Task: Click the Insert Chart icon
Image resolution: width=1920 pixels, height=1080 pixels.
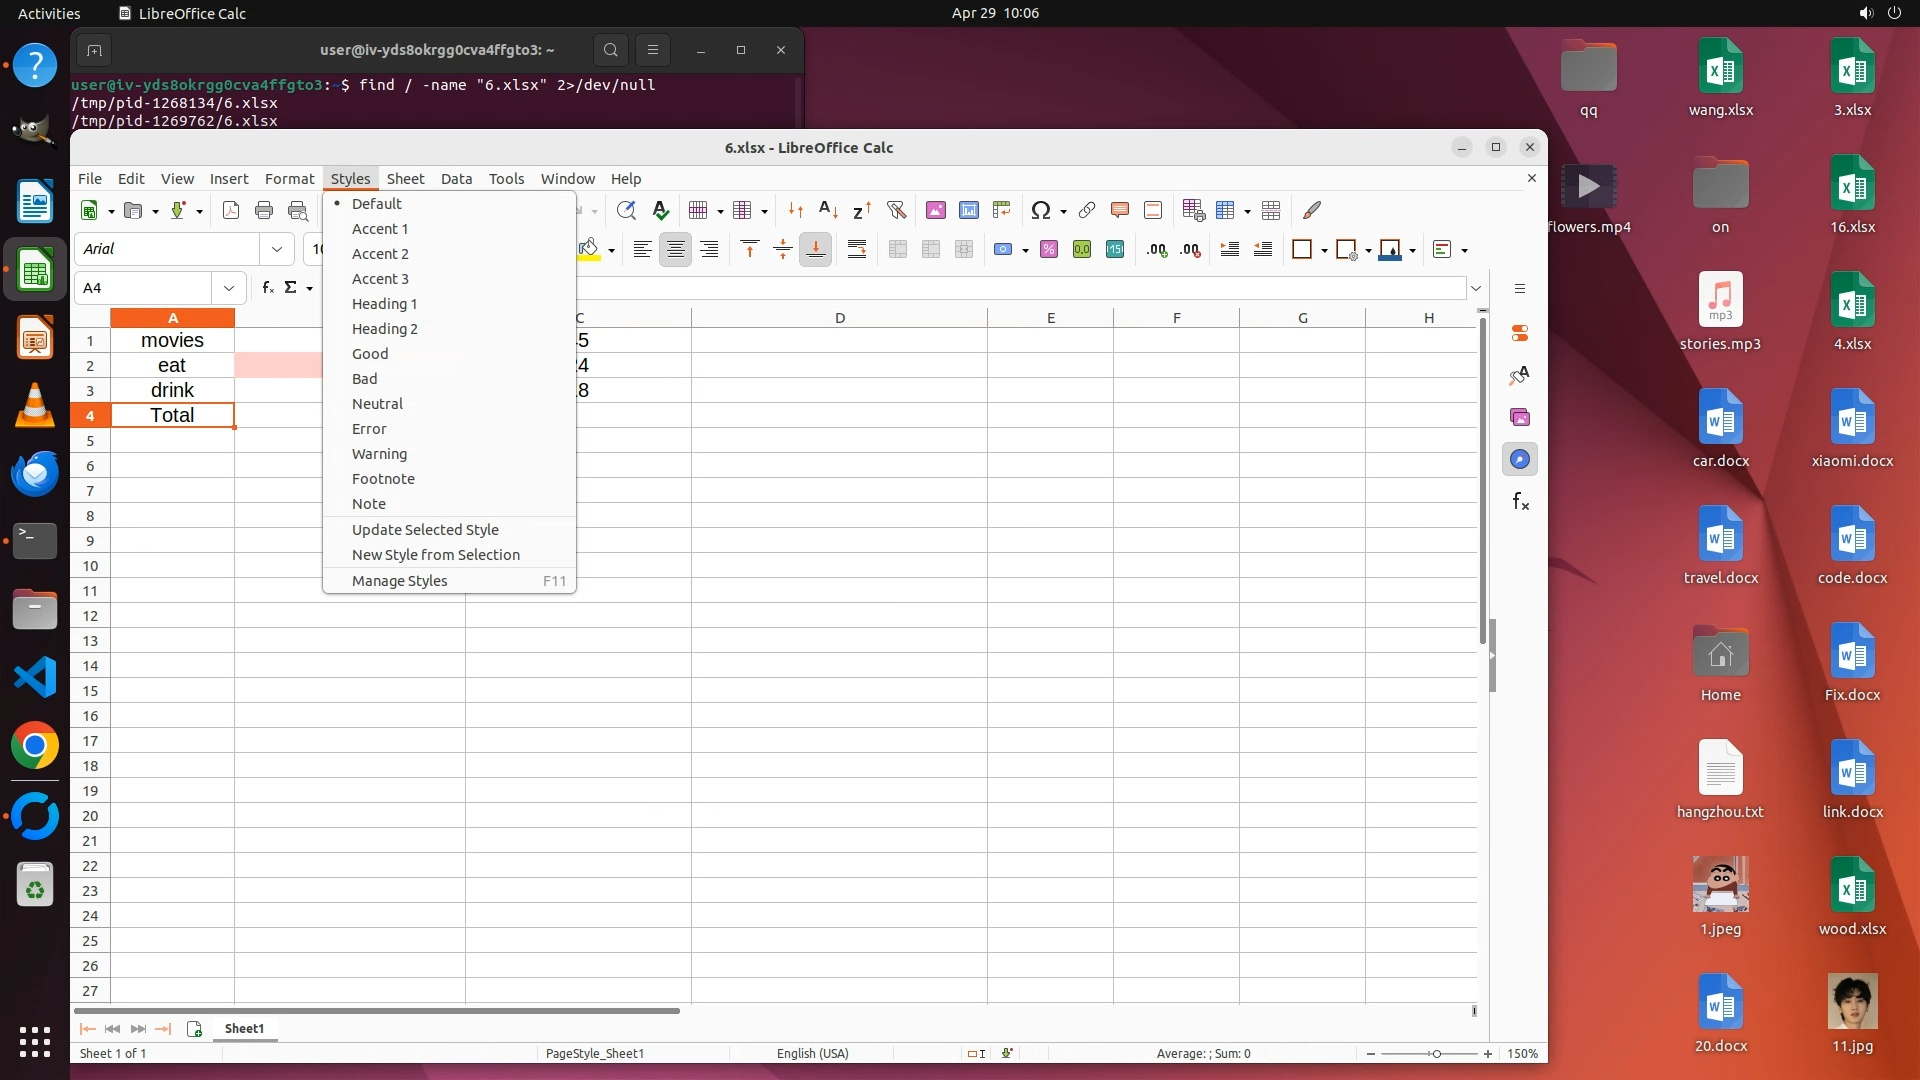Action: pyautogui.click(x=969, y=210)
